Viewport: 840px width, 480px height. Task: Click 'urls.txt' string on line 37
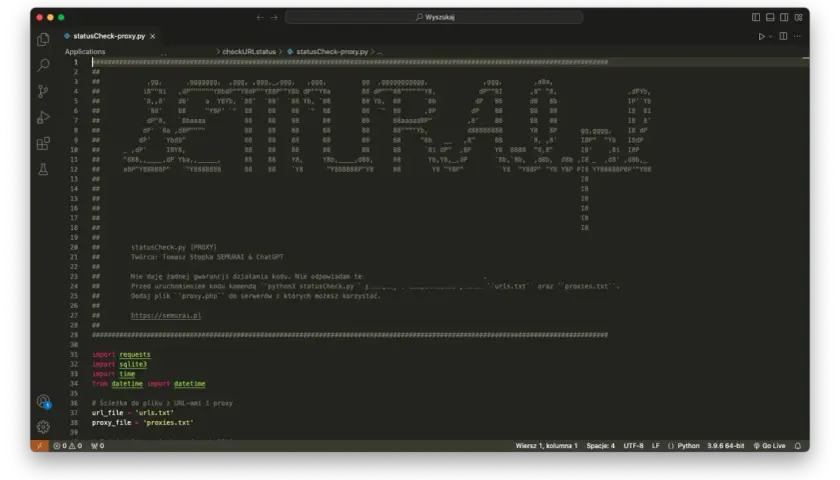coord(154,413)
